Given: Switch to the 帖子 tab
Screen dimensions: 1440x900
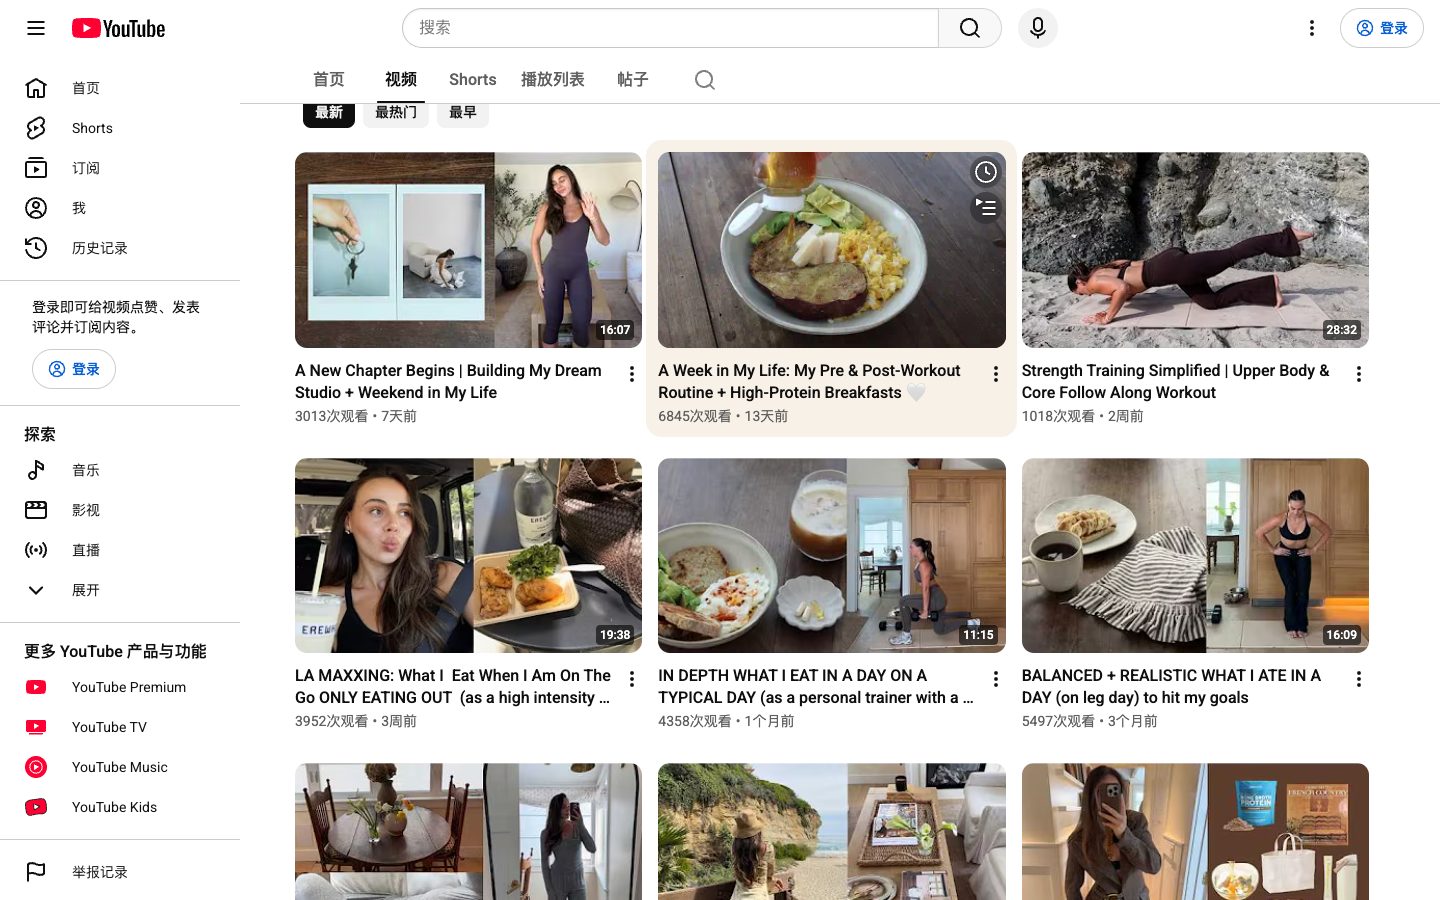Looking at the screenshot, I should pos(633,80).
